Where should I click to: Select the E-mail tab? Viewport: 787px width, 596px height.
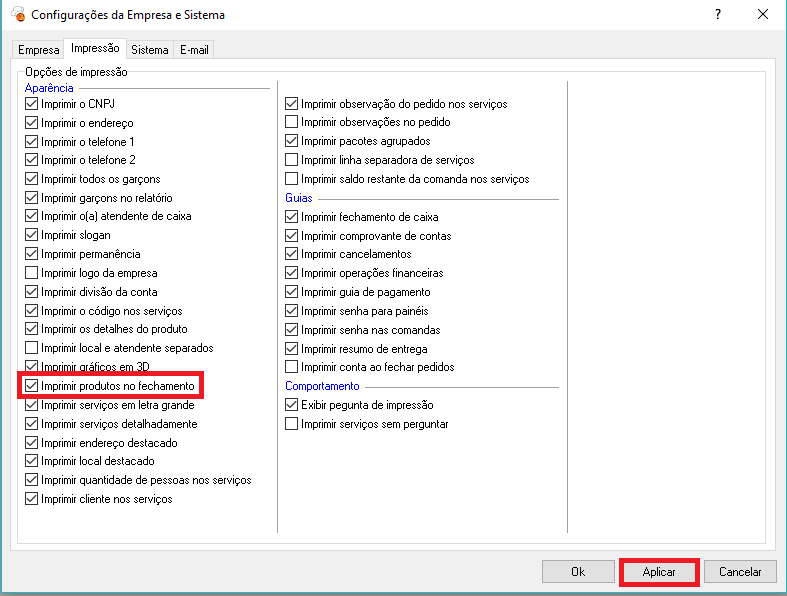point(194,50)
